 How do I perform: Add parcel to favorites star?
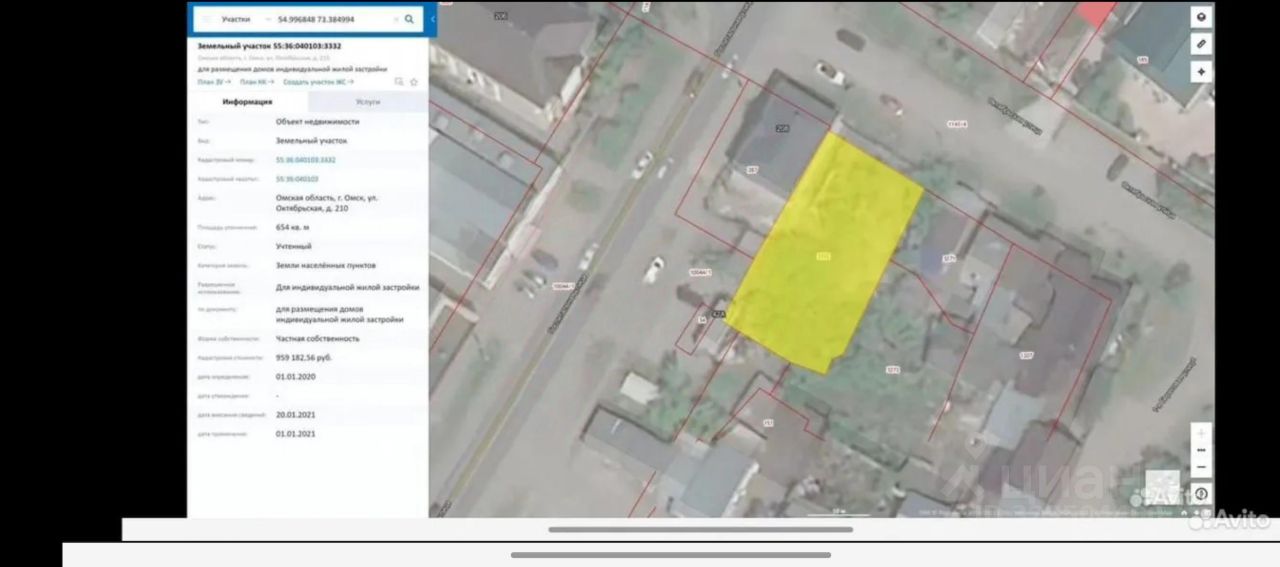[x=414, y=81]
